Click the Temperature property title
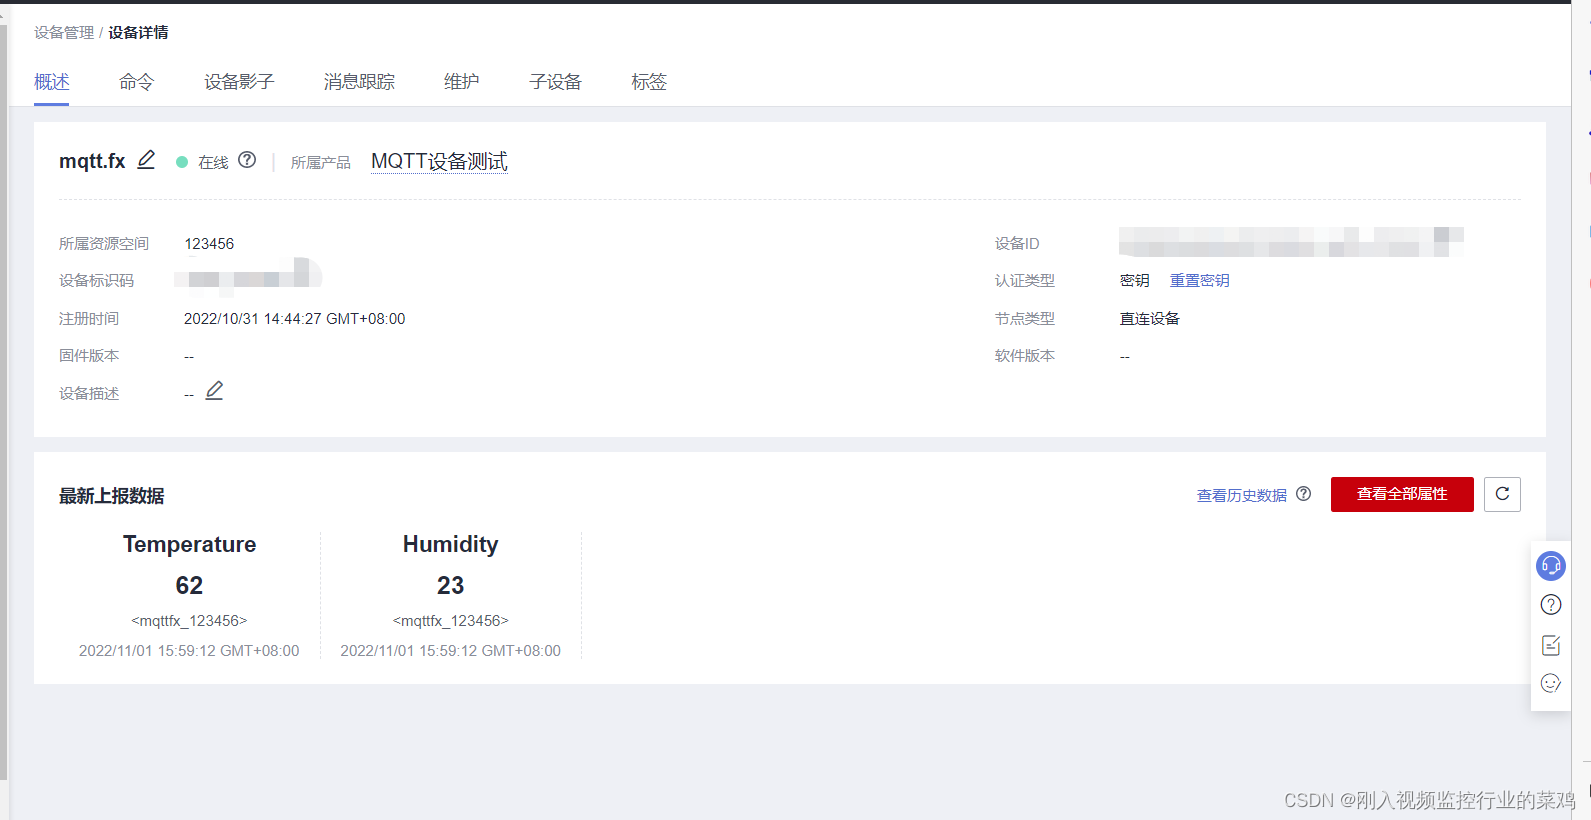The image size is (1591, 820). [x=189, y=544]
